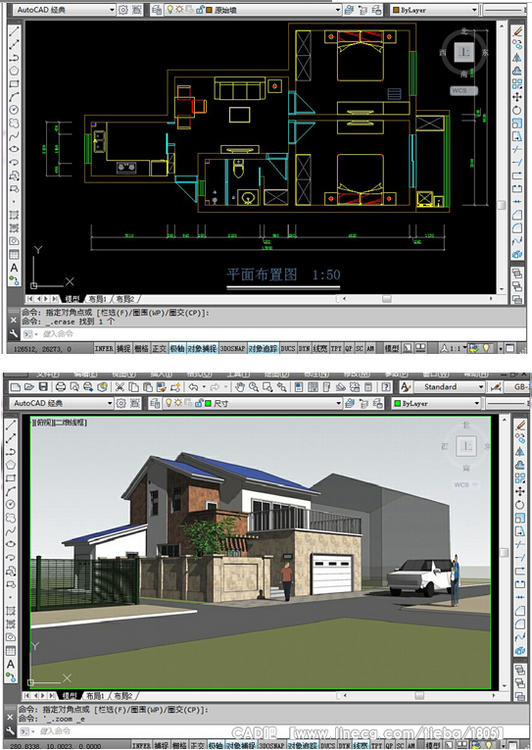
Task: Select the Circle tool in top window
Action: [14, 110]
